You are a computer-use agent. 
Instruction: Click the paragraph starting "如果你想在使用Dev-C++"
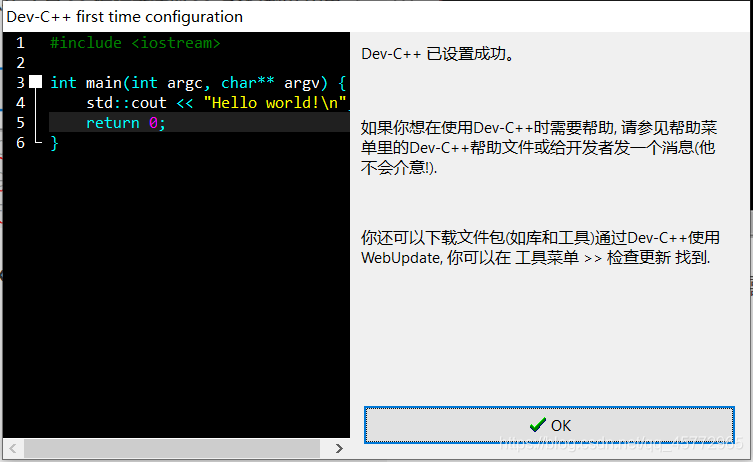pos(539,147)
